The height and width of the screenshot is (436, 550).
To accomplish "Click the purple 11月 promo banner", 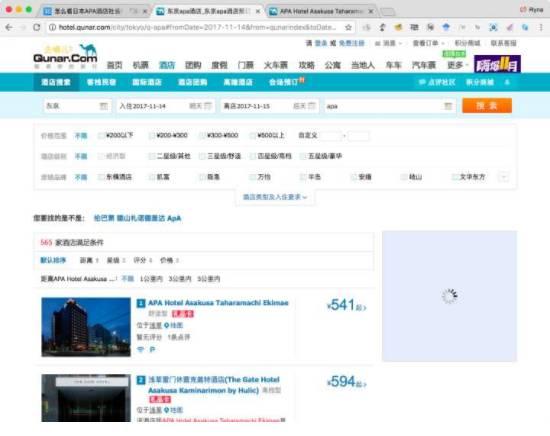I will (497, 64).
